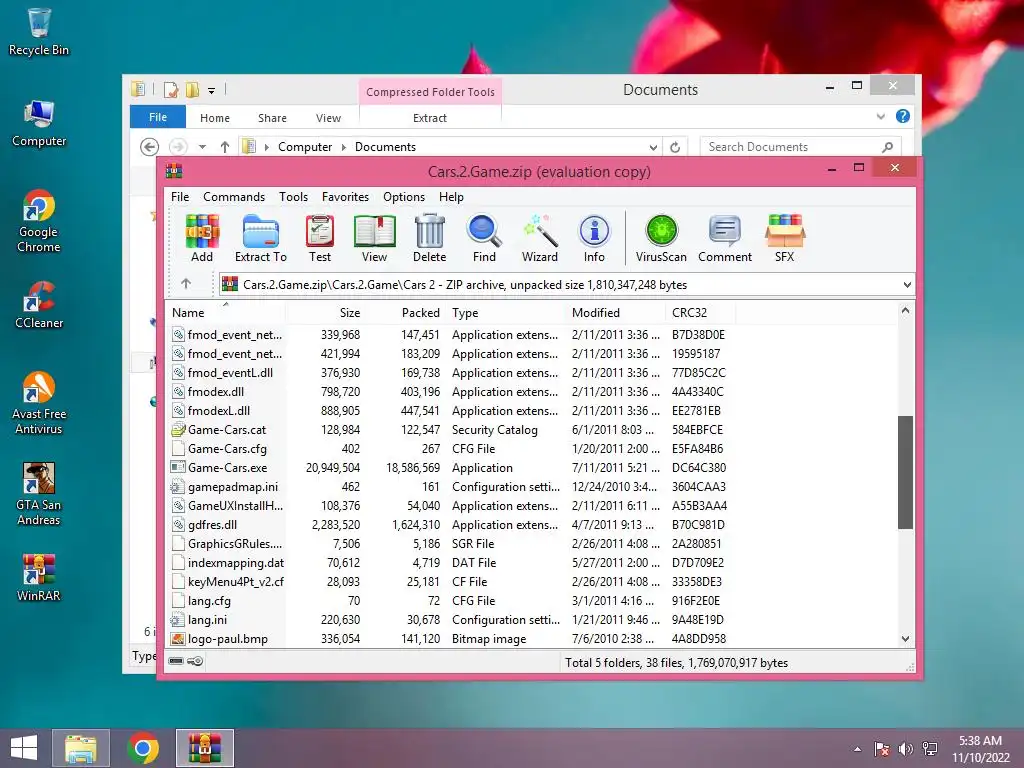Click the file list scrollbar thumb

pos(905,472)
